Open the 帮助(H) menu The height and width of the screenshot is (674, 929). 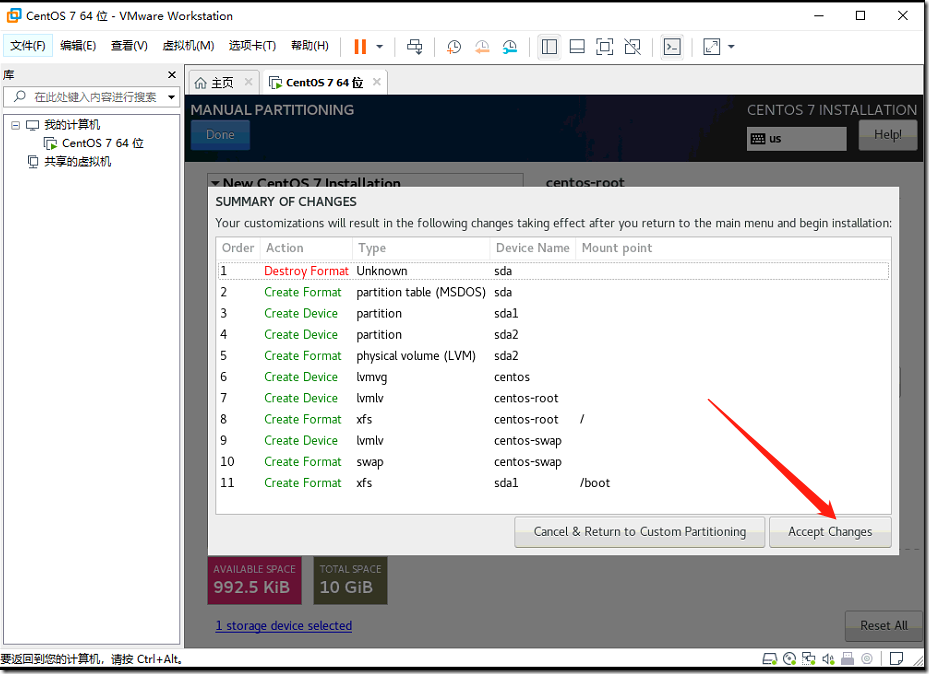coord(309,46)
